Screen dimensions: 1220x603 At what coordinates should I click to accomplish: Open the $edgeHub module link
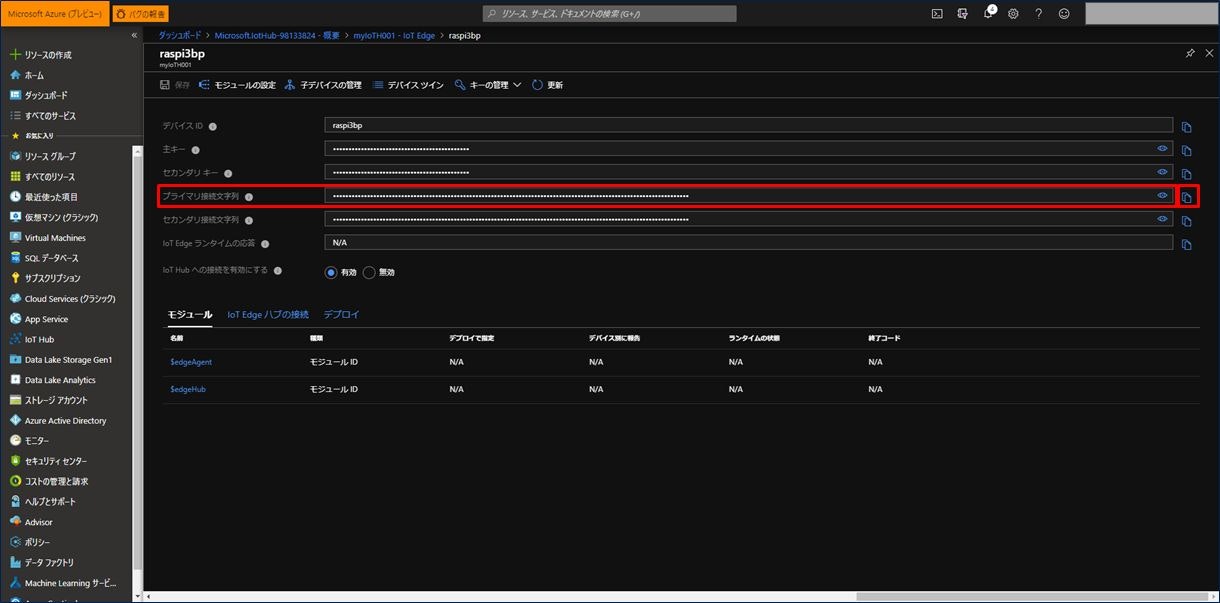(188, 389)
